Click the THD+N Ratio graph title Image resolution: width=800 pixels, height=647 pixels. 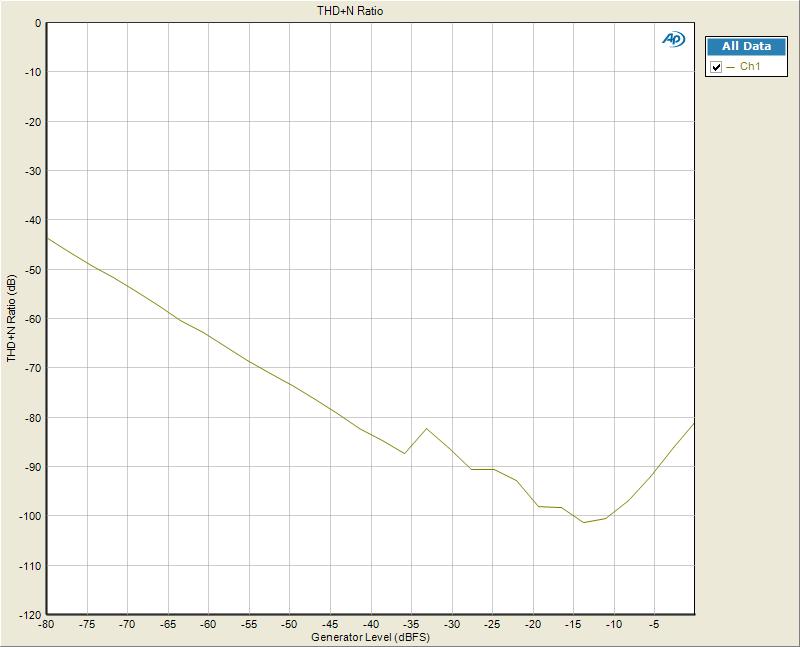[x=350, y=11]
